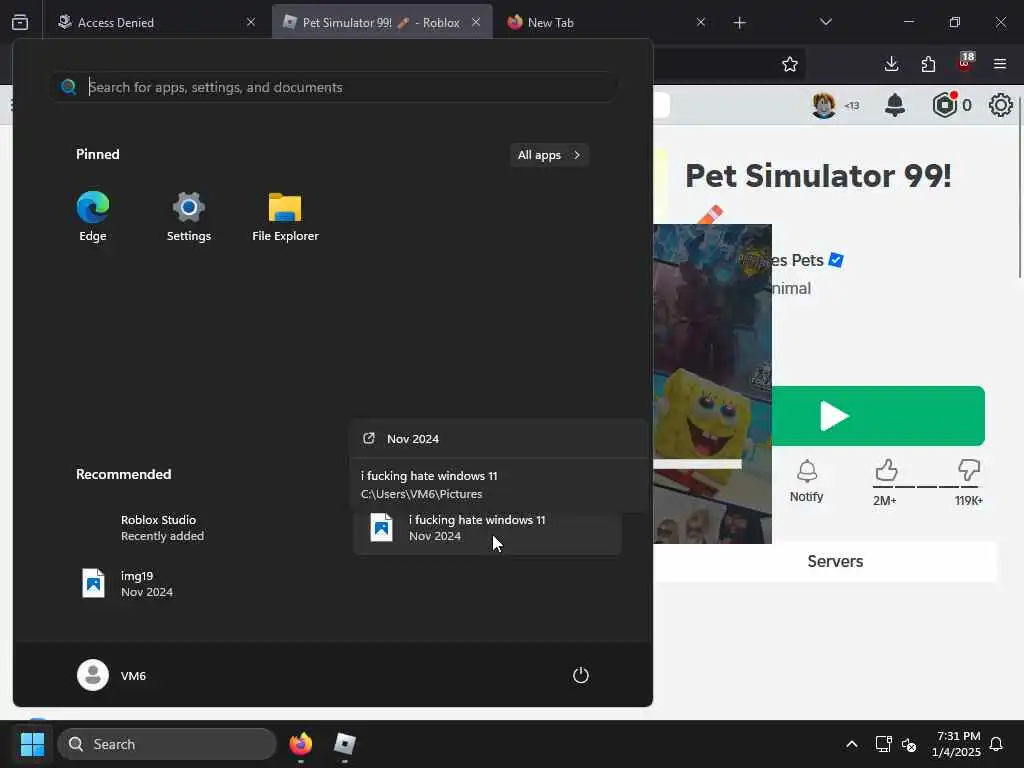This screenshot has width=1024, height=768.
Task: Open extensions puzzle icon
Action: (x=928, y=64)
